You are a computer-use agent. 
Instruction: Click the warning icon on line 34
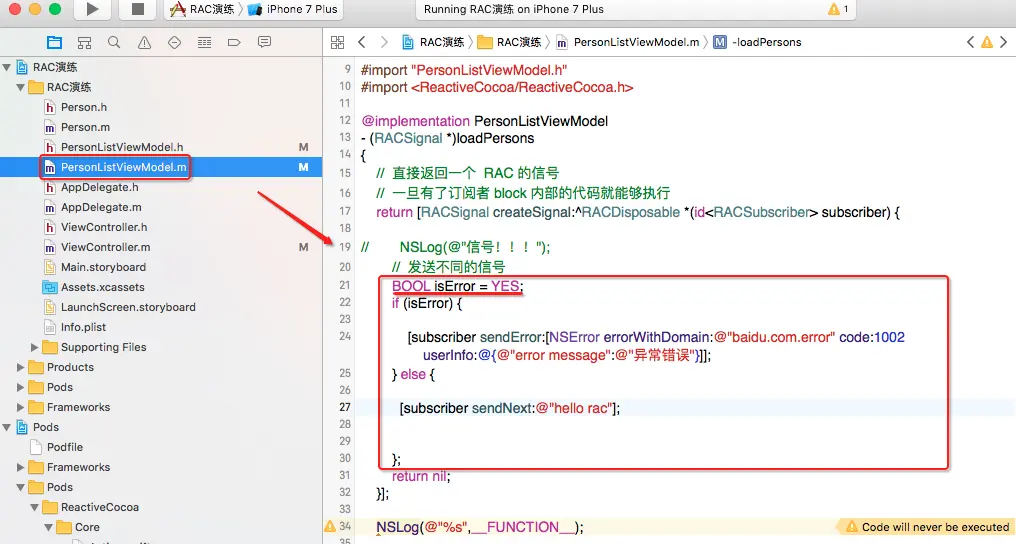(330, 526)
